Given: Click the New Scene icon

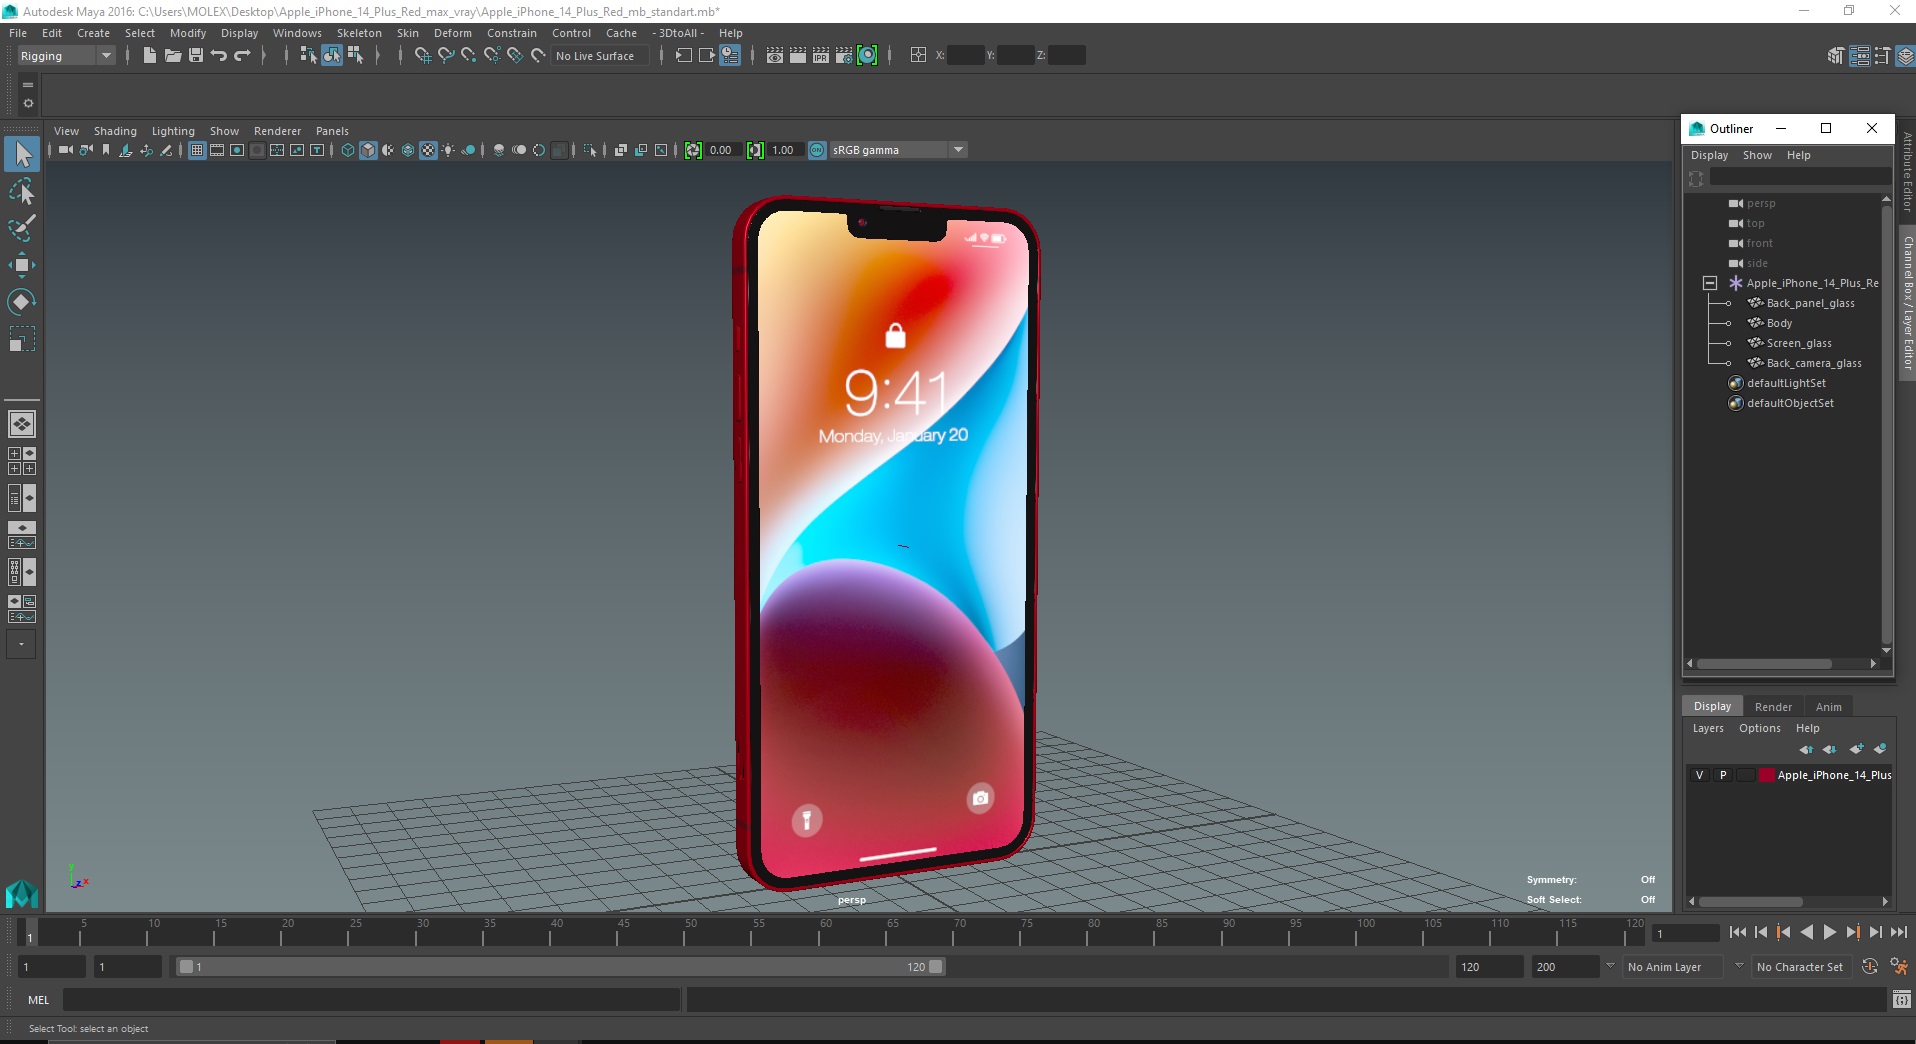Looking at the screenshot, I should point(149,56).
